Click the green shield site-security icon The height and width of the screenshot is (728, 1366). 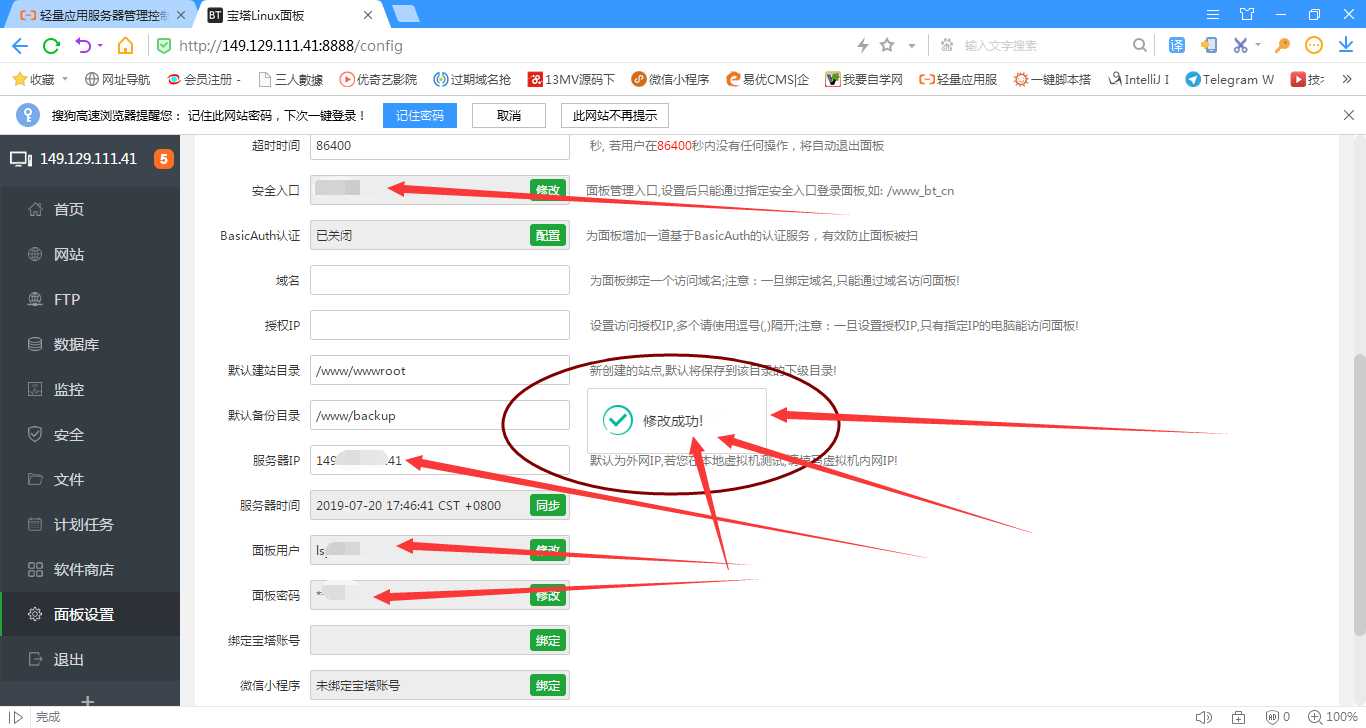[x=165, y=45]
